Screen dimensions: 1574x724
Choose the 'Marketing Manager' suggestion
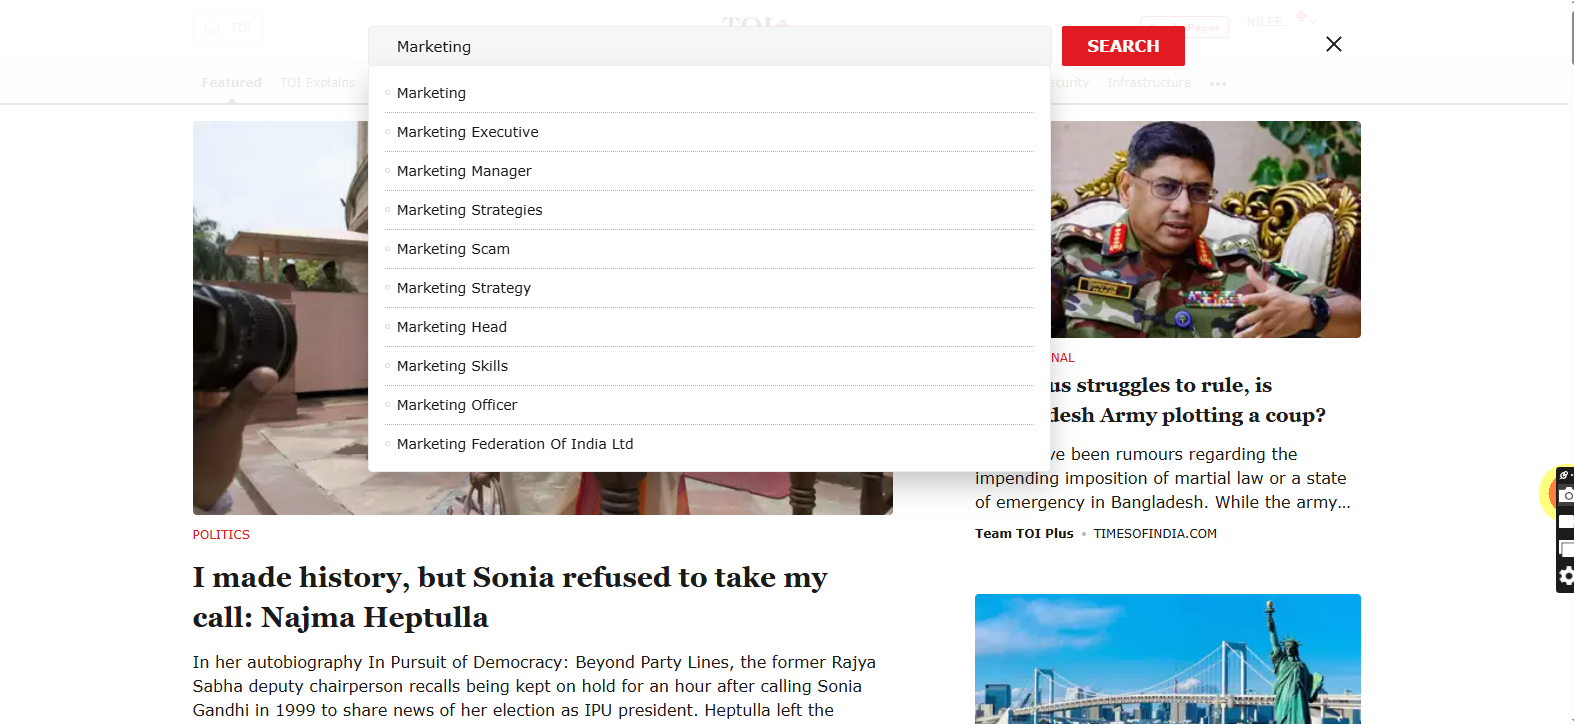pos(464,171)
